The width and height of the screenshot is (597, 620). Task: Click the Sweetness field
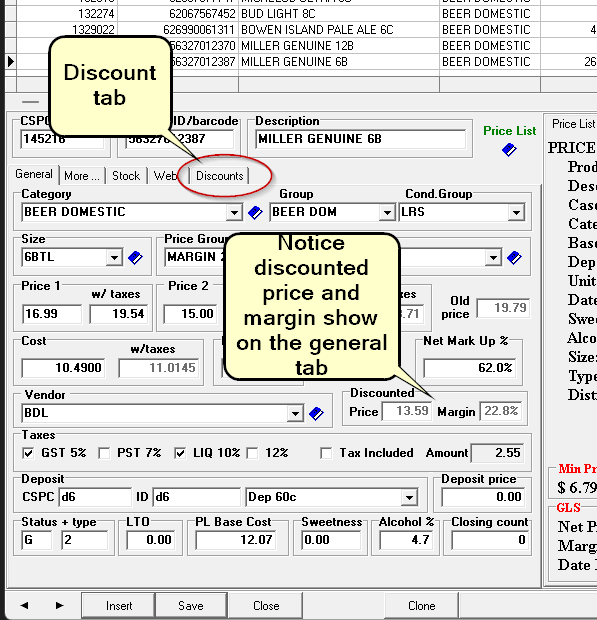[331, 540]
